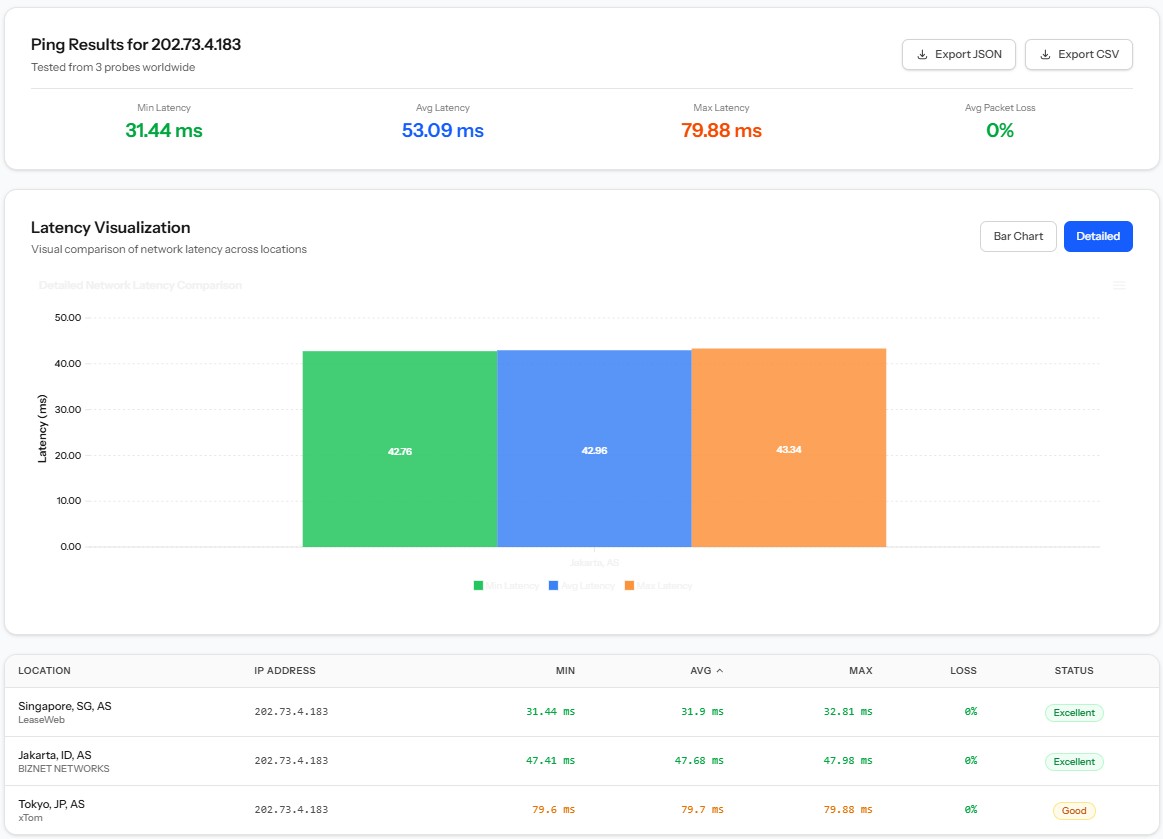The width and height of the screenshot is (1163, 839).
Task: Click the IP address in Singapore row
Action: coord(291,712)
